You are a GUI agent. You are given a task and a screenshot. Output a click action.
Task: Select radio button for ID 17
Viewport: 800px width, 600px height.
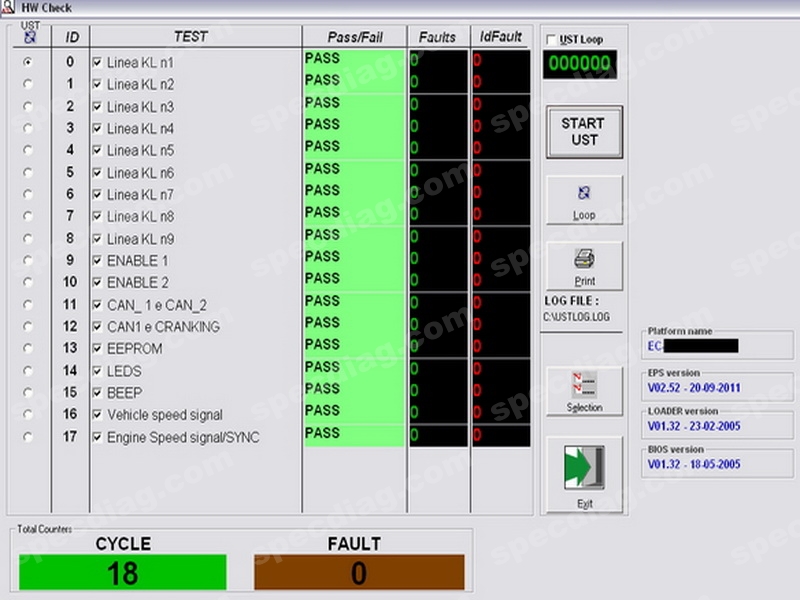click(x=27, y=436)
